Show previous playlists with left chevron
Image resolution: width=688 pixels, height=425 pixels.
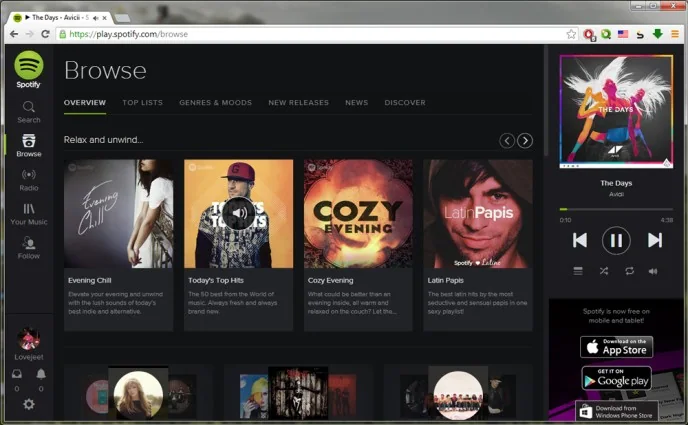507,140
